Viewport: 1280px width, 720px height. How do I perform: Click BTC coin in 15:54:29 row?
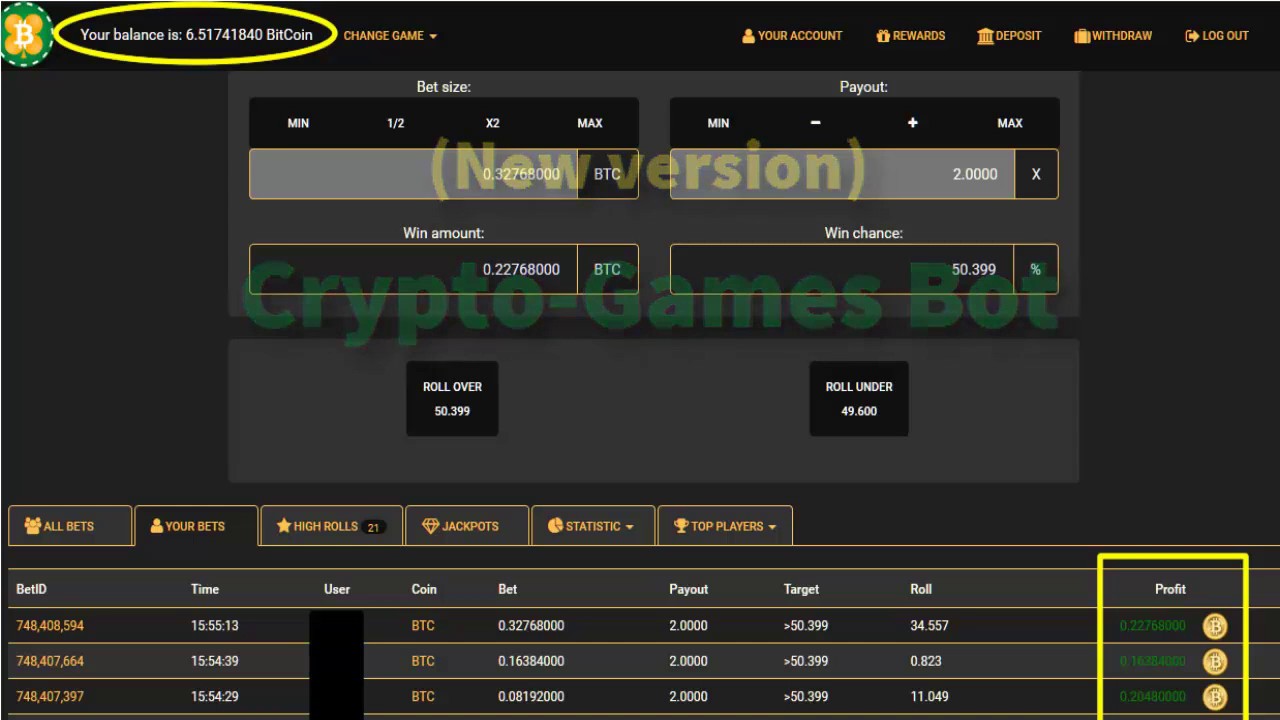coord(423,696)
